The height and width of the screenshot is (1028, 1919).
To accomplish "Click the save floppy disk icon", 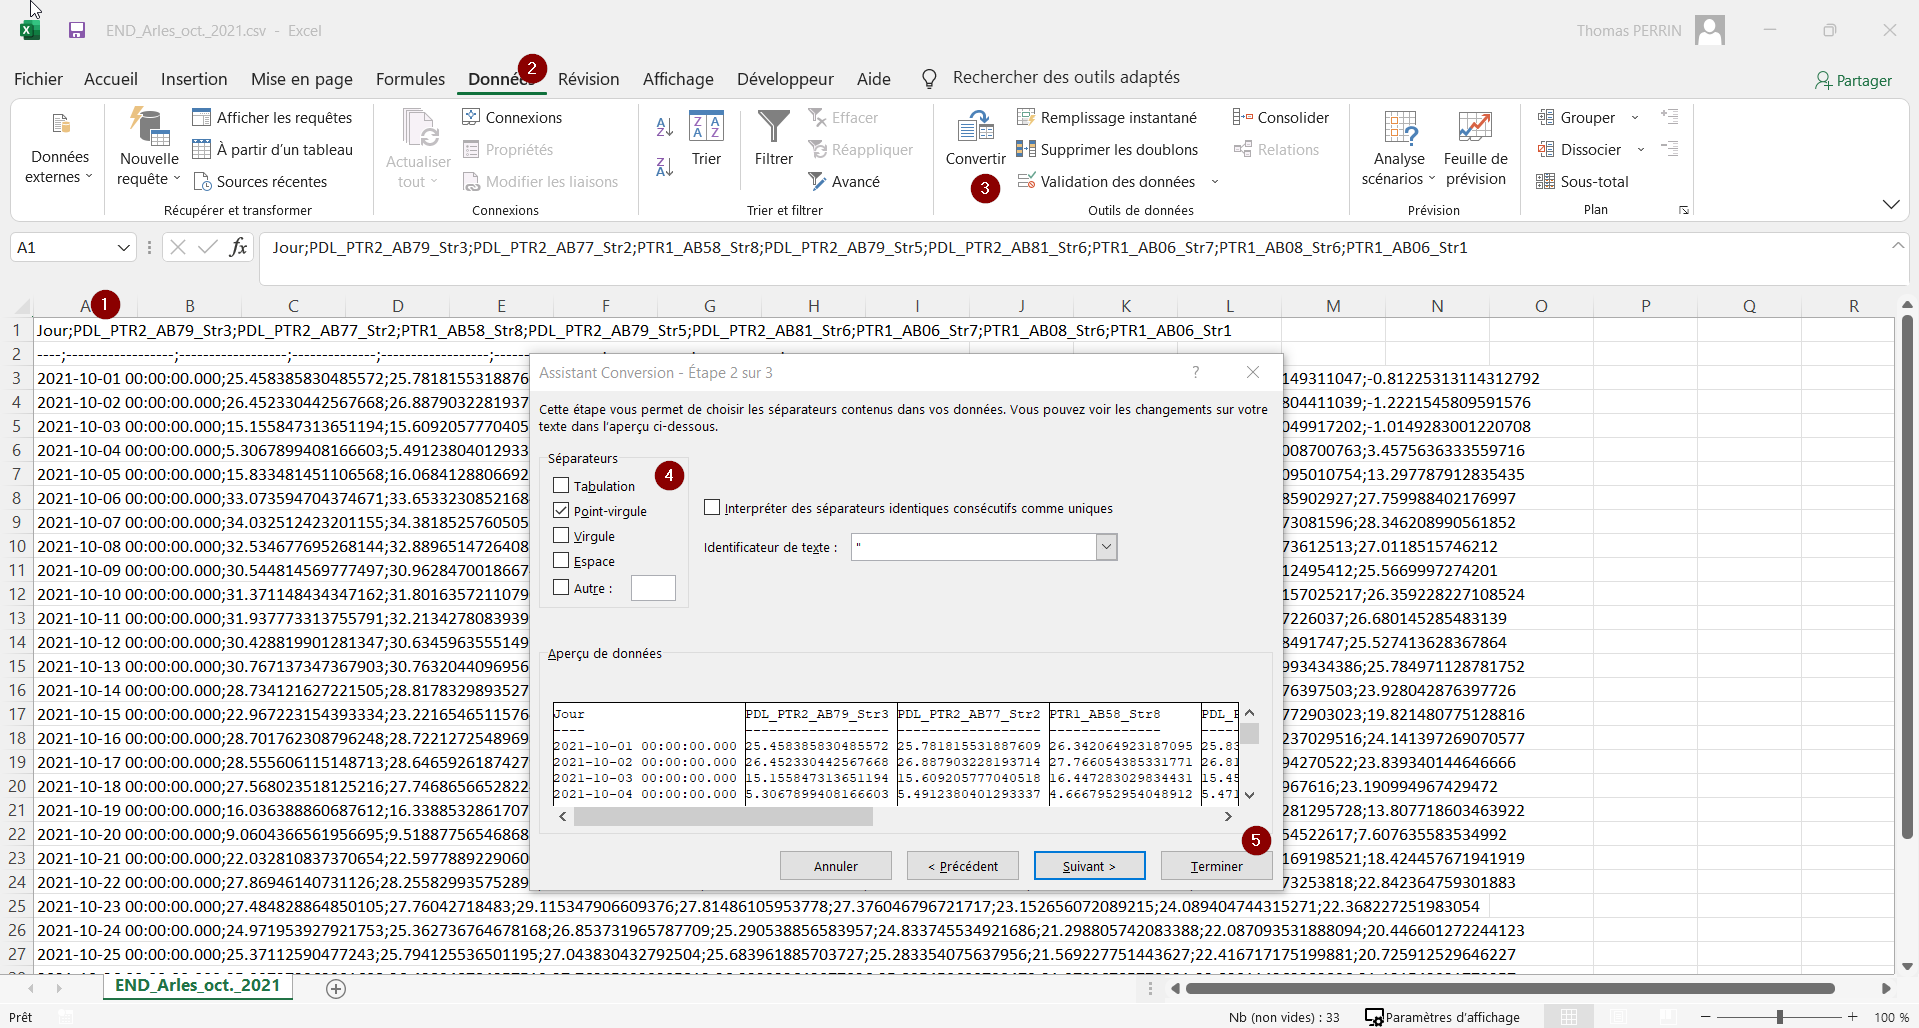I will tap(77, 31).
